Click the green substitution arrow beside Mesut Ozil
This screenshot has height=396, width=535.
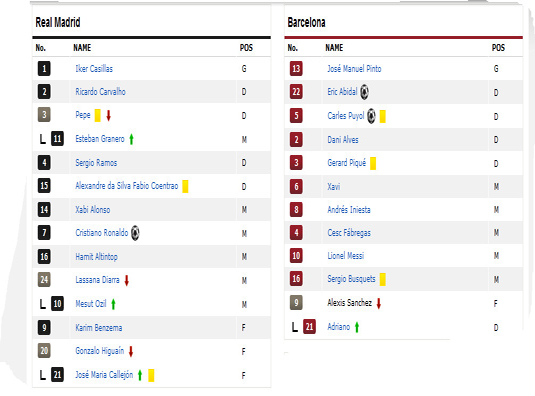pyautogui.click(x=113, y=304)
